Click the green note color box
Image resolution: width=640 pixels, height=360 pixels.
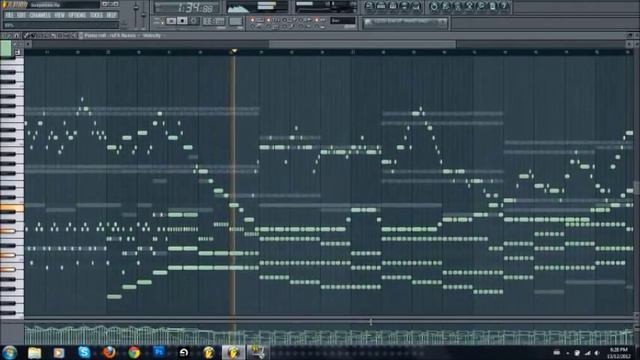point(6,48)
